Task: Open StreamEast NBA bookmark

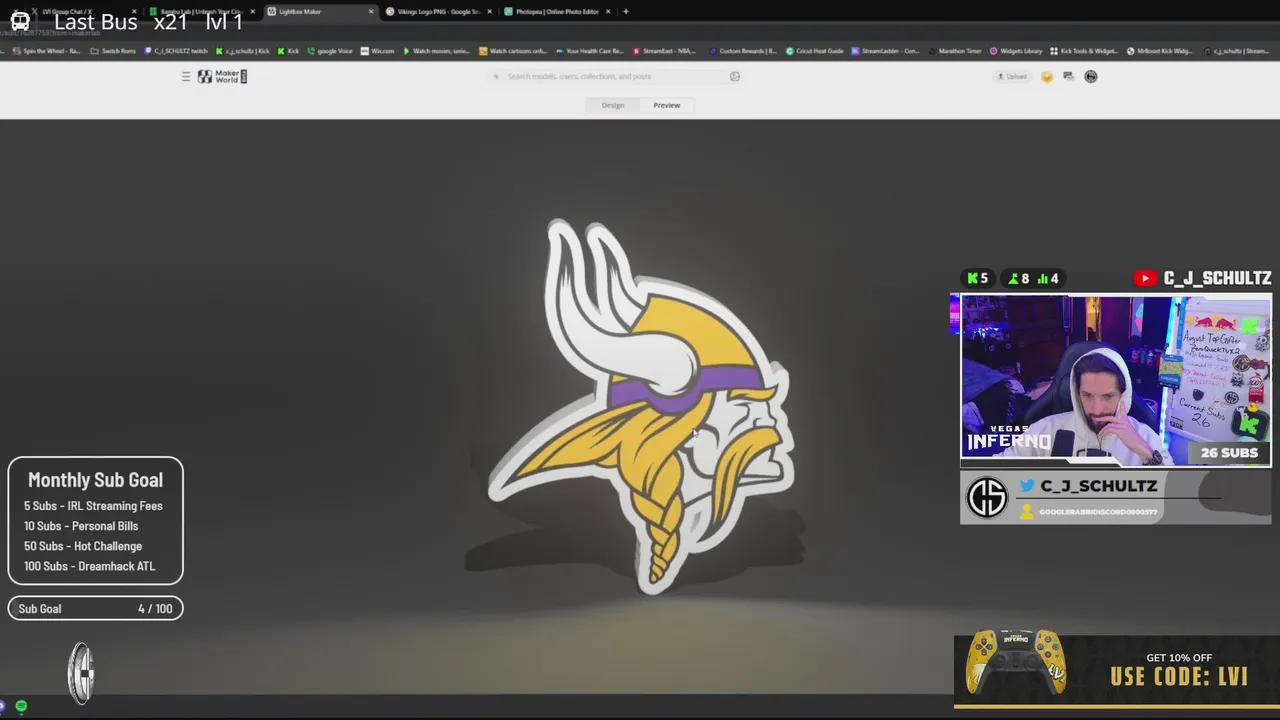Action: (665, 51)
